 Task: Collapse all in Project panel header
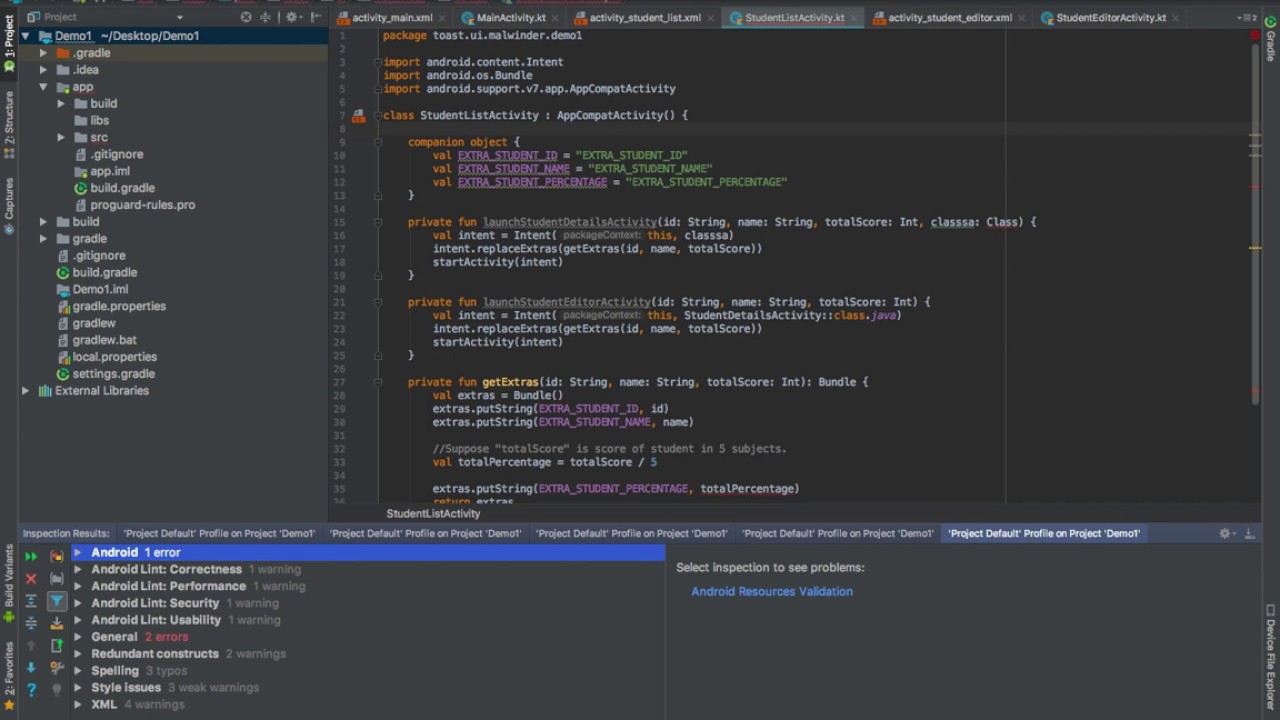[265, 17]
